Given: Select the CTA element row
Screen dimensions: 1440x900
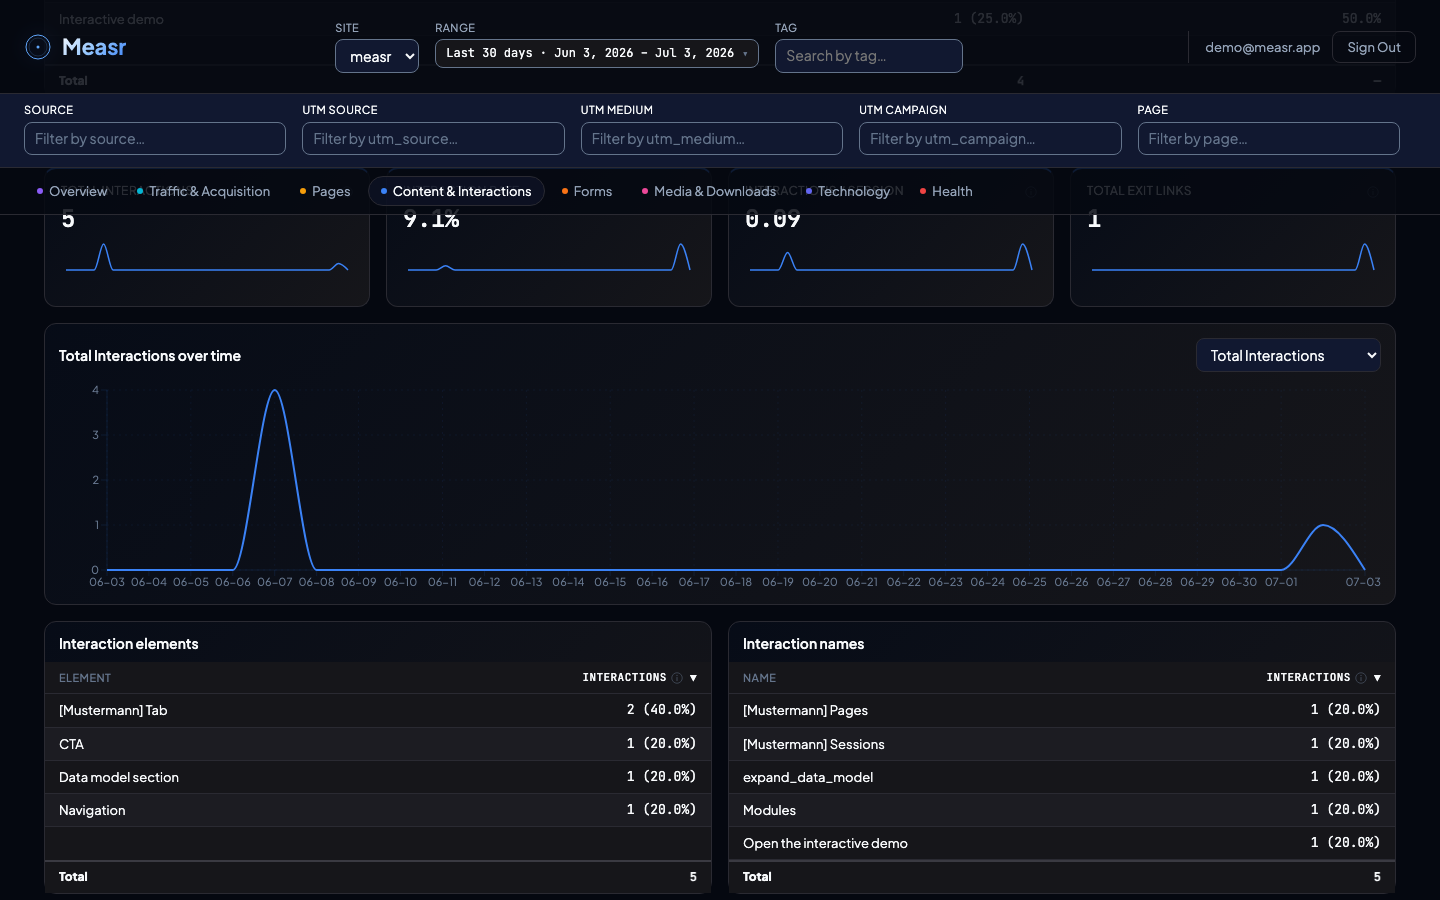Looking at the screenshot, I should (x=378, y=744).
